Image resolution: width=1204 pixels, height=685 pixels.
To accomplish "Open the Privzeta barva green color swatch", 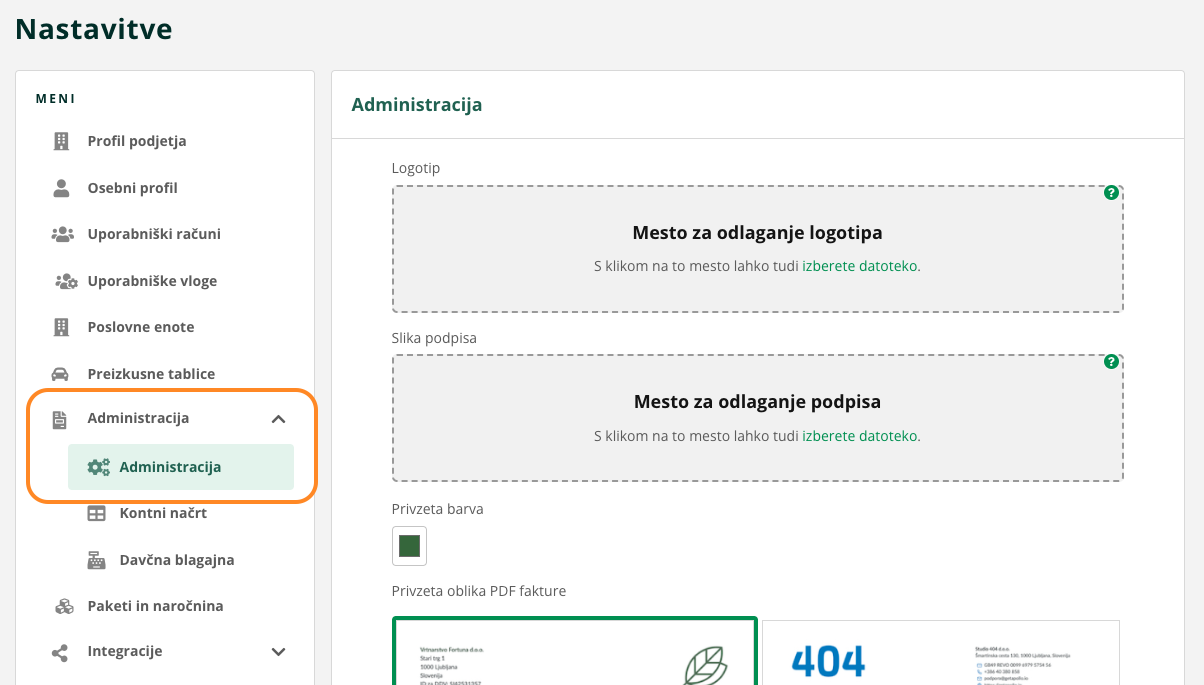I will click(x=409, y=546).
